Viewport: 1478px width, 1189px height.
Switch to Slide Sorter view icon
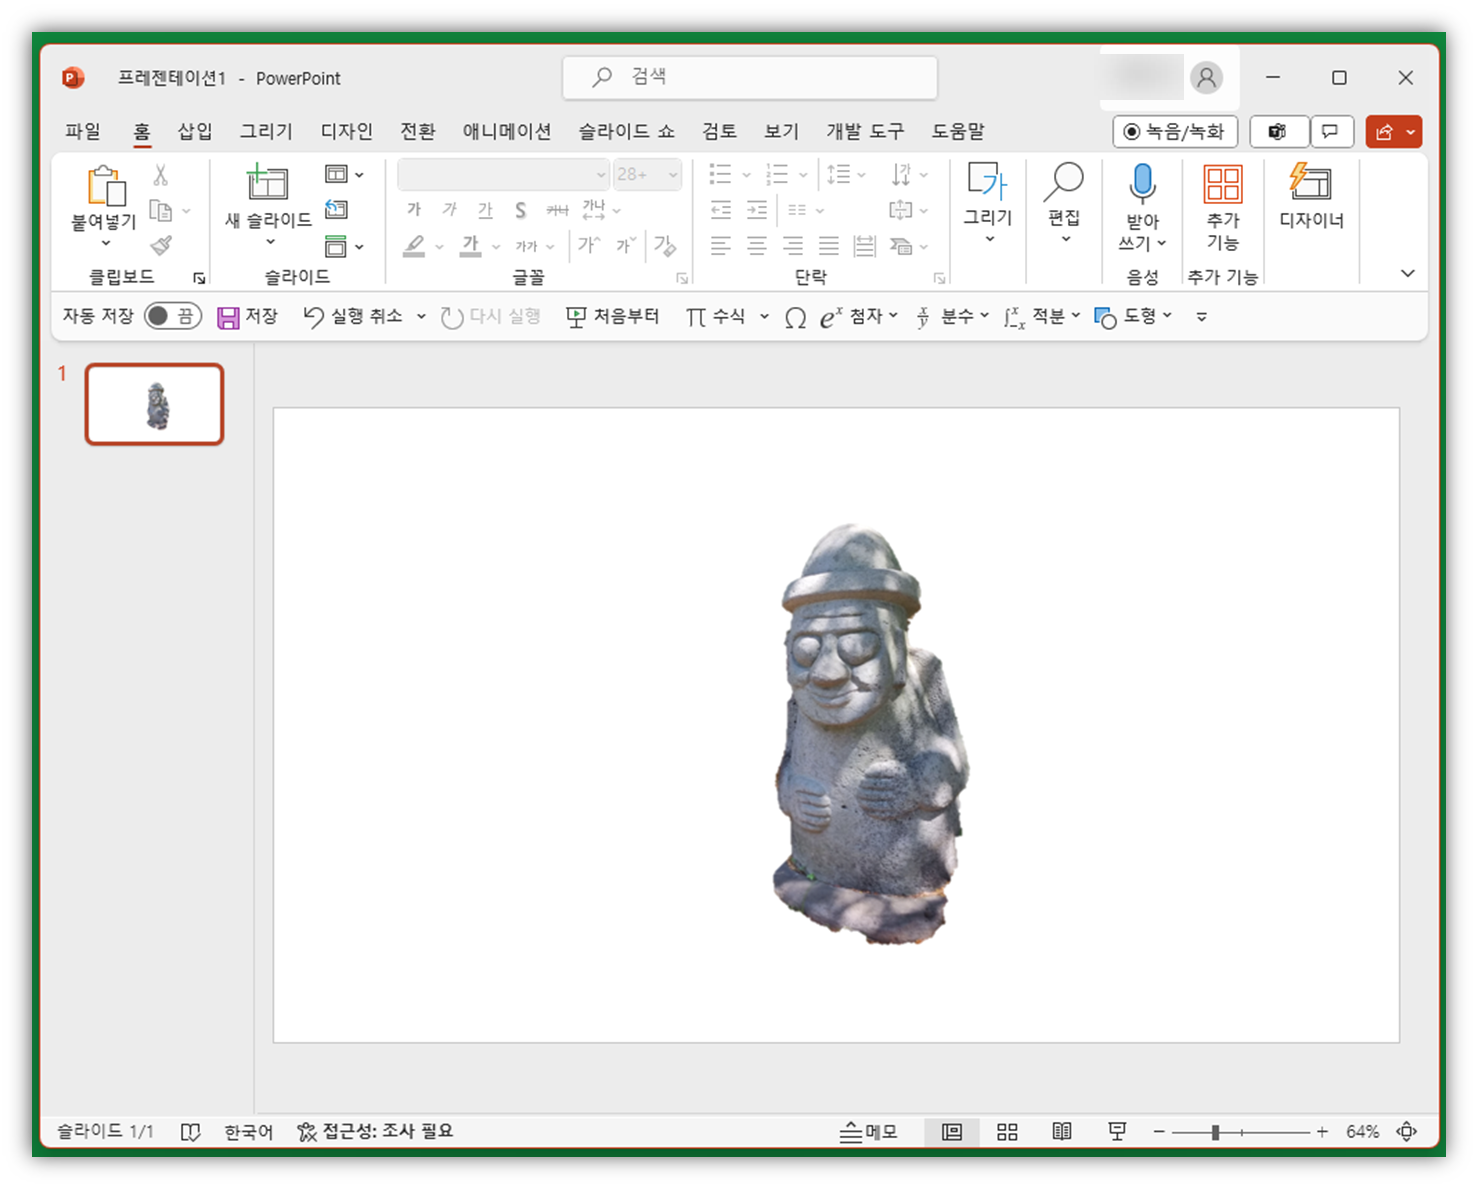(x=1007, y=1131)
